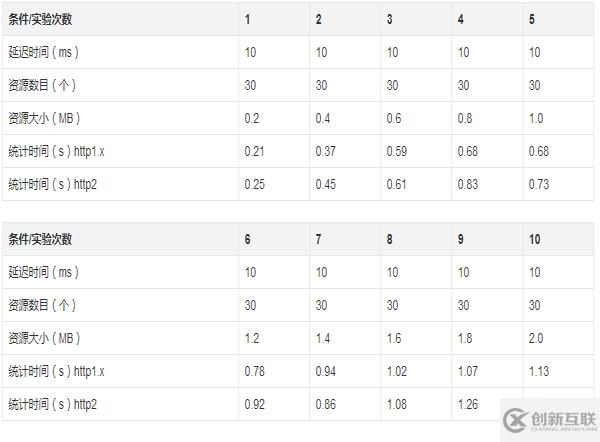Select the column header numbered 5

532,19
